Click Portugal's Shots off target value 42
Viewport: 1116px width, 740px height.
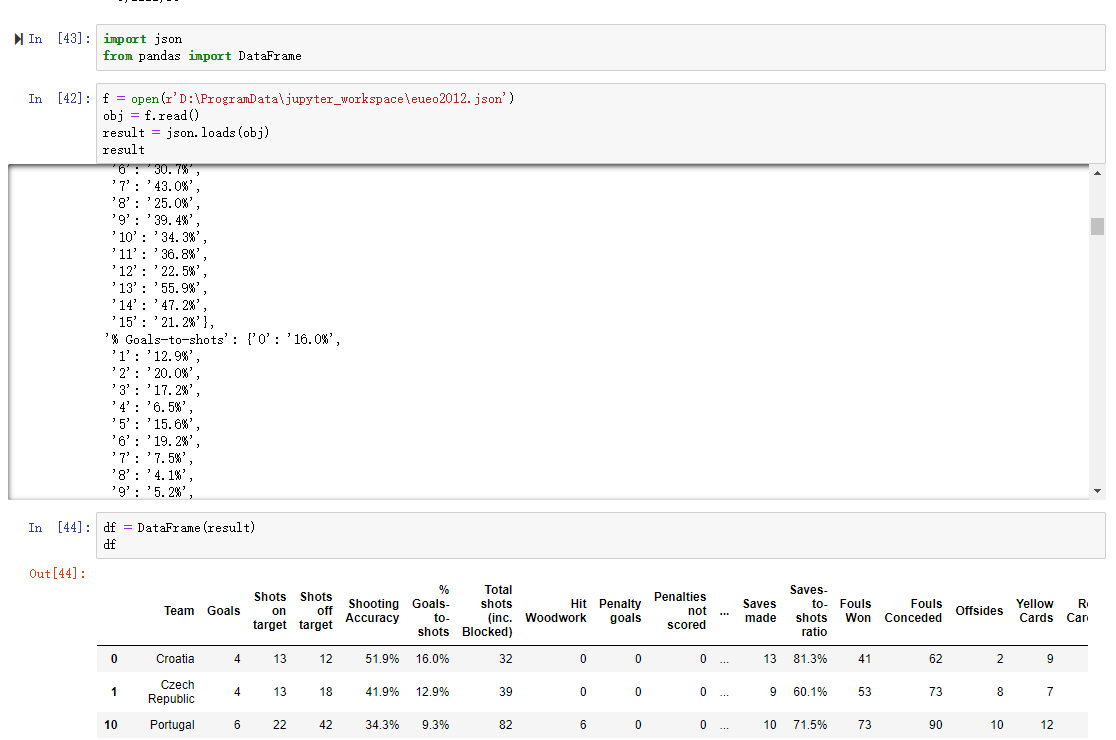[x=326, y=725]
